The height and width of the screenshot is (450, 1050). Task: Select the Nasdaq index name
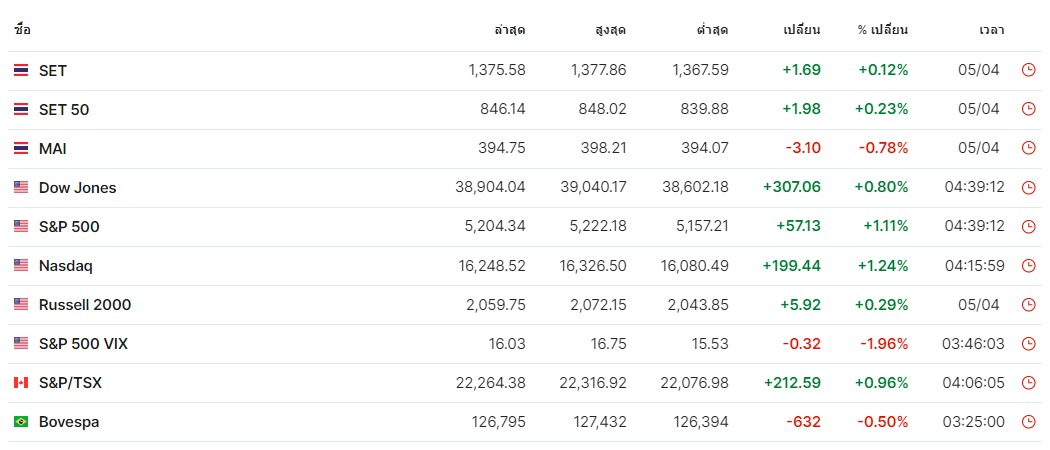(66, 266)
